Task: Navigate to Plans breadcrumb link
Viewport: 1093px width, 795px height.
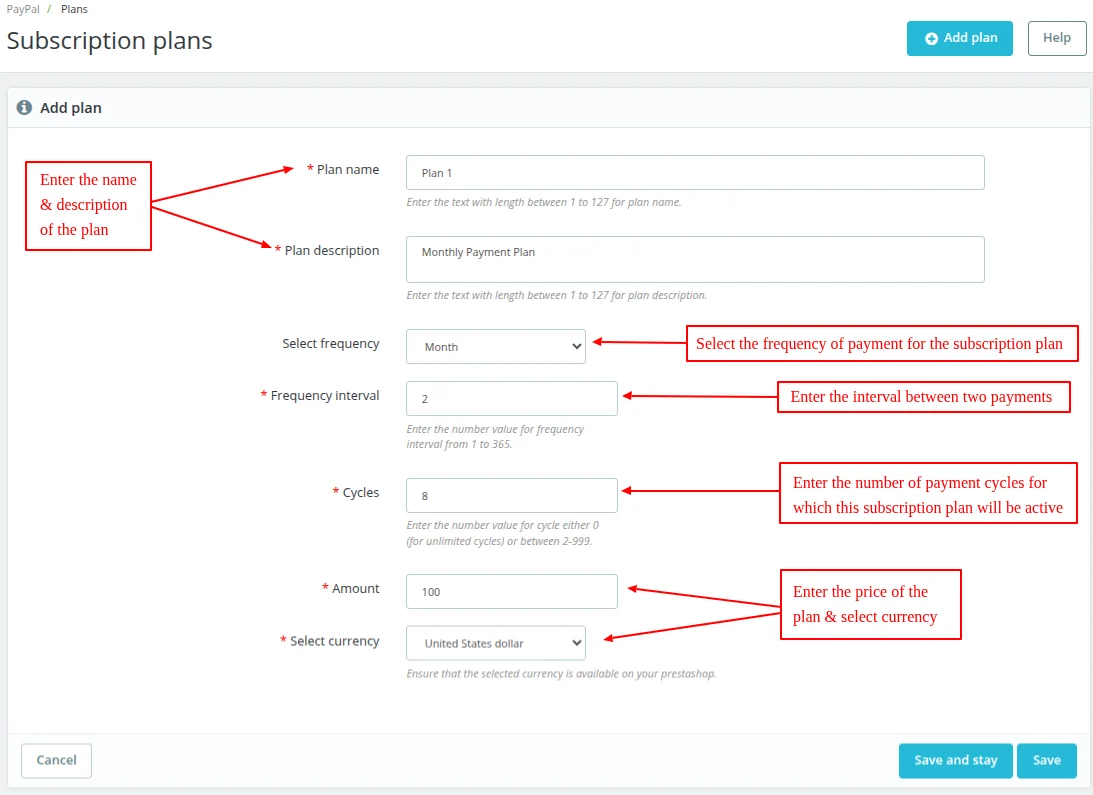Action: coord(74,9)
